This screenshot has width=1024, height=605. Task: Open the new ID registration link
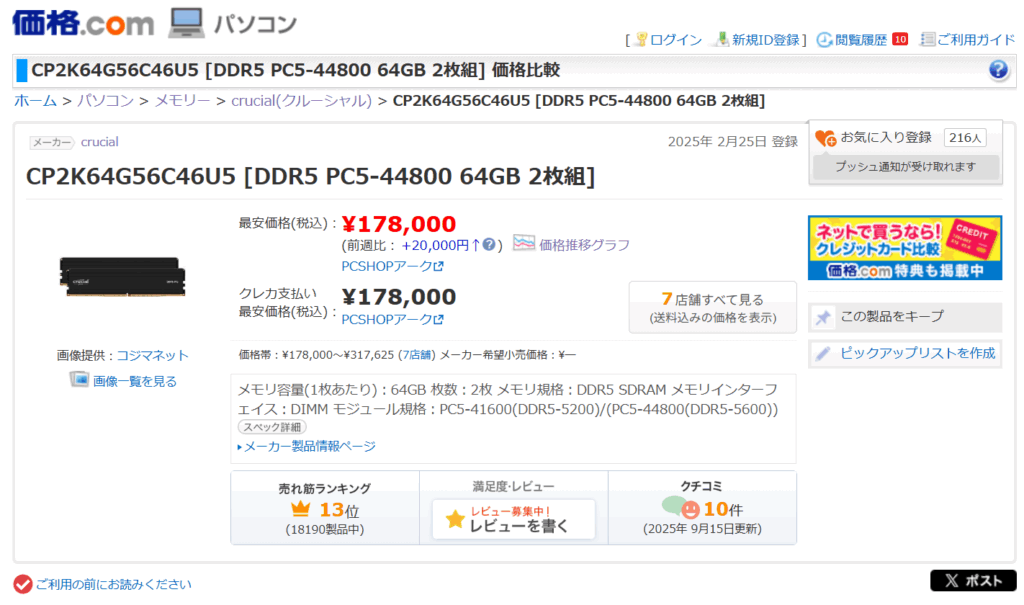(x=766, y=40)
